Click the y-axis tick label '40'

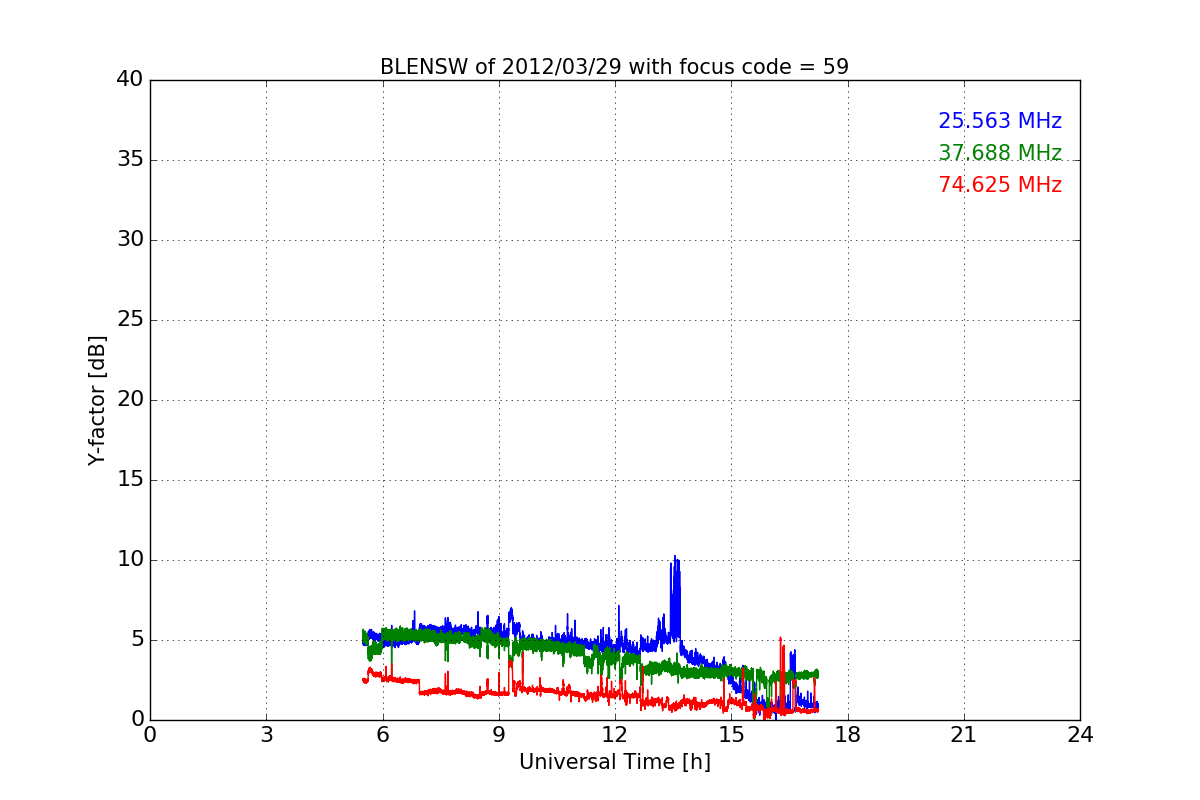coord(130,80)
